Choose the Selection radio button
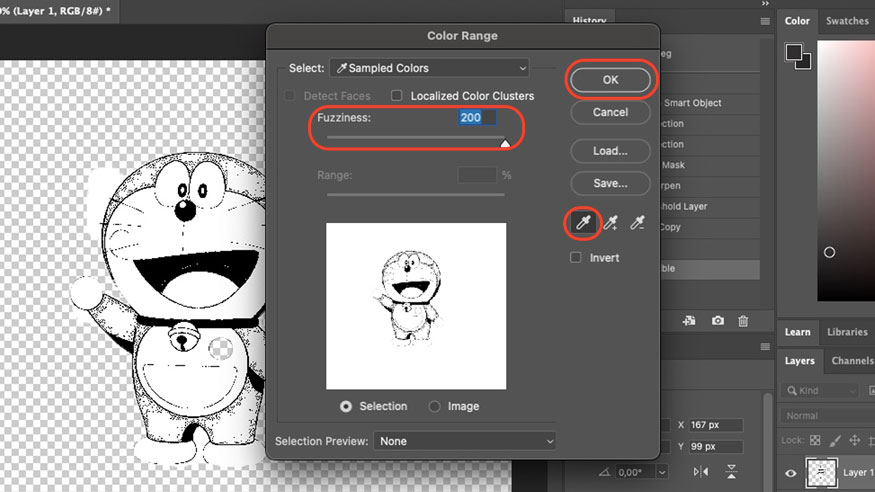Image resolution: width=875 pixels, height=492 pixels. pyautogui.click(x=346, y=406)
